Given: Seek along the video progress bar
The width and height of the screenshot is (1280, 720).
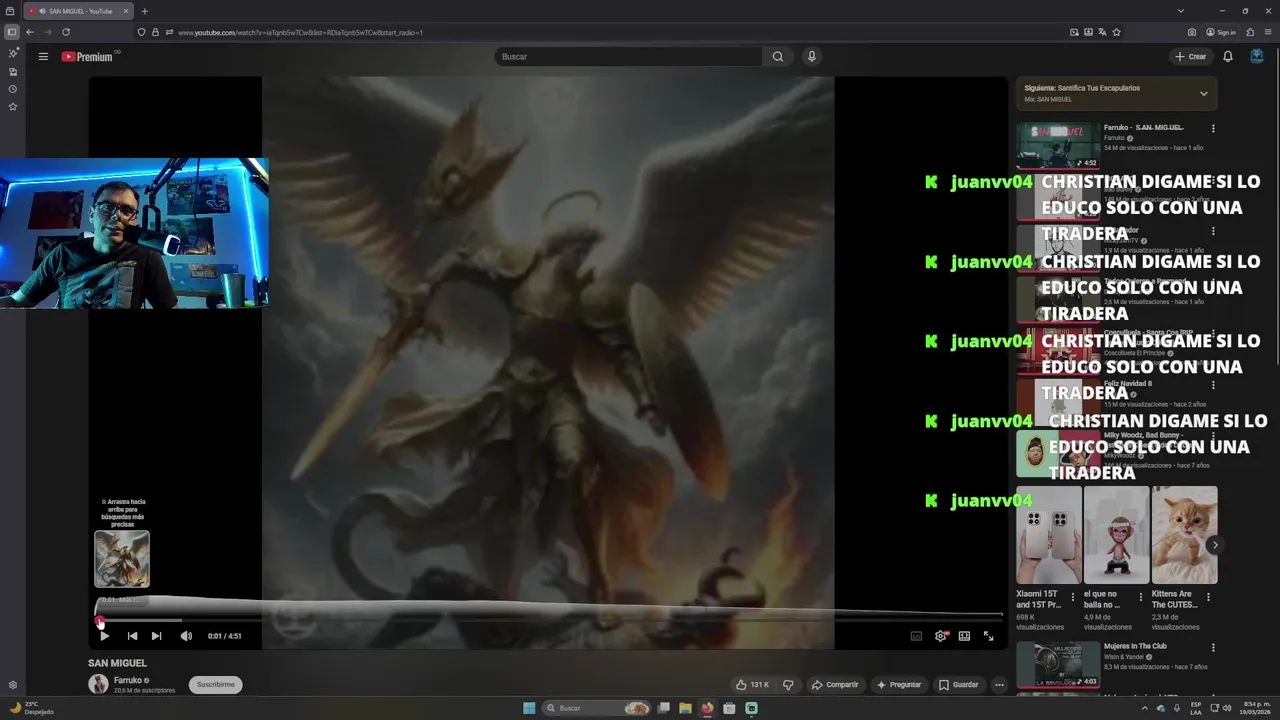Looking at the screenshot, I should (x=549, y=619).
